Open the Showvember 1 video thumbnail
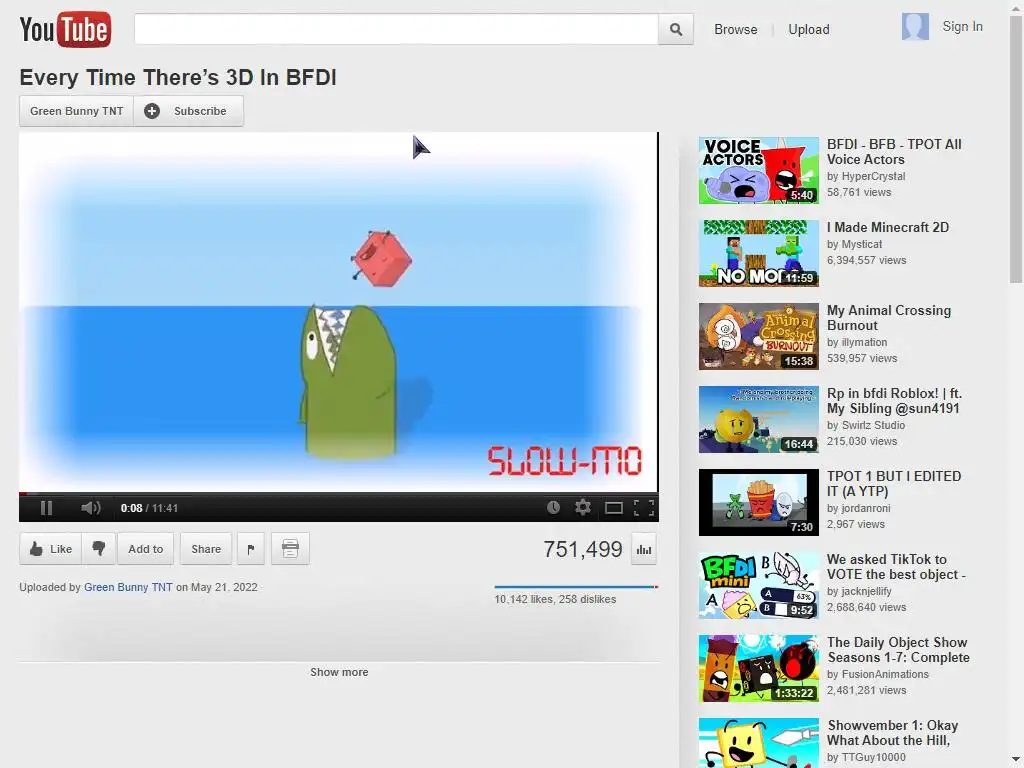 [x=758, y=743]
